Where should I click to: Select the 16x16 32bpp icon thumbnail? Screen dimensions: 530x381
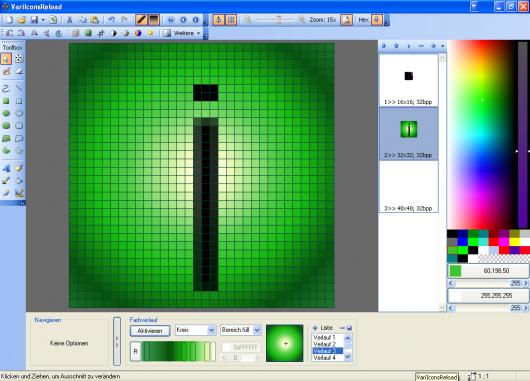click(x=408, y=80)
